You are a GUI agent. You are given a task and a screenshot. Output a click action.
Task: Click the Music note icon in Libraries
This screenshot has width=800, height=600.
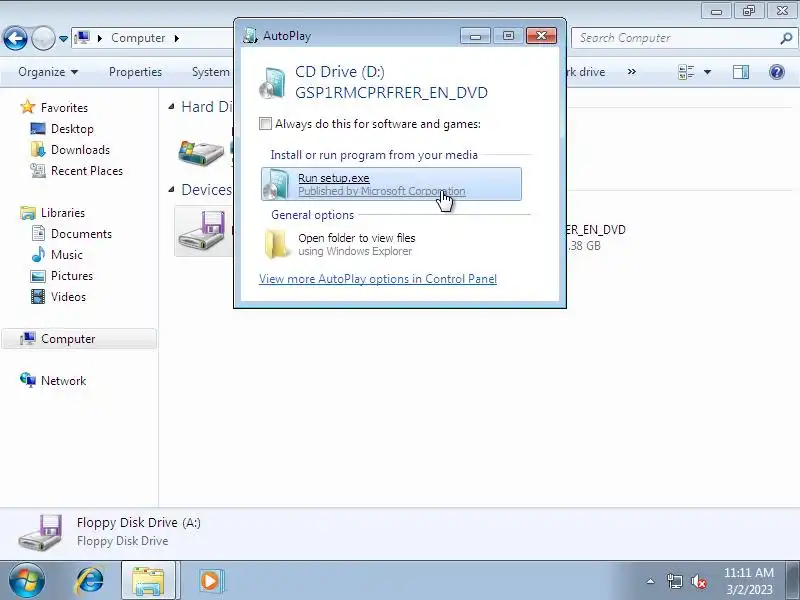point(38,254)
